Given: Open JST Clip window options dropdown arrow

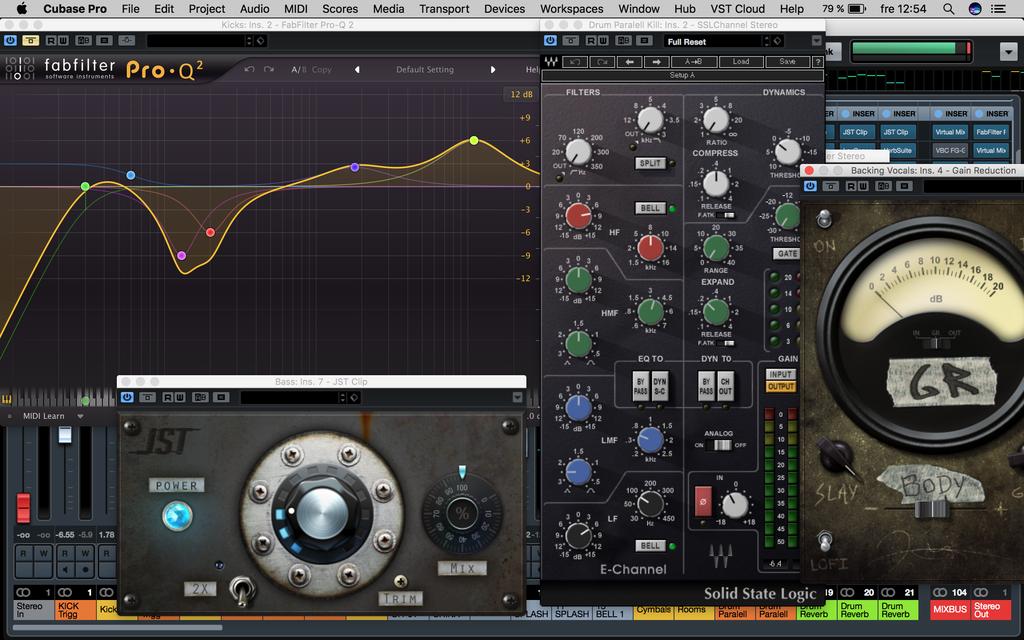Looking at the screenshot, I should click(x=517, y=397).
